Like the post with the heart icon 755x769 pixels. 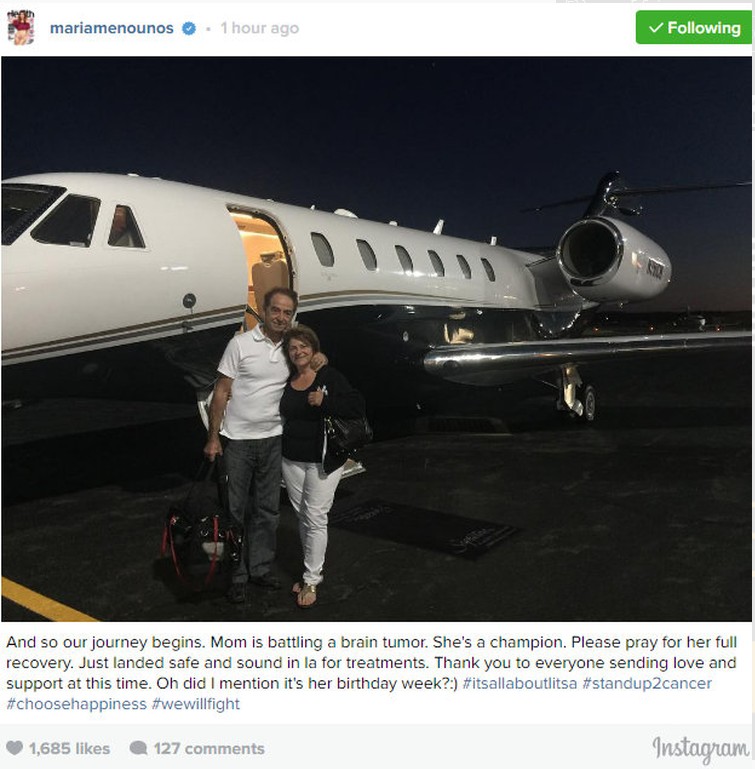click(14, 748)
